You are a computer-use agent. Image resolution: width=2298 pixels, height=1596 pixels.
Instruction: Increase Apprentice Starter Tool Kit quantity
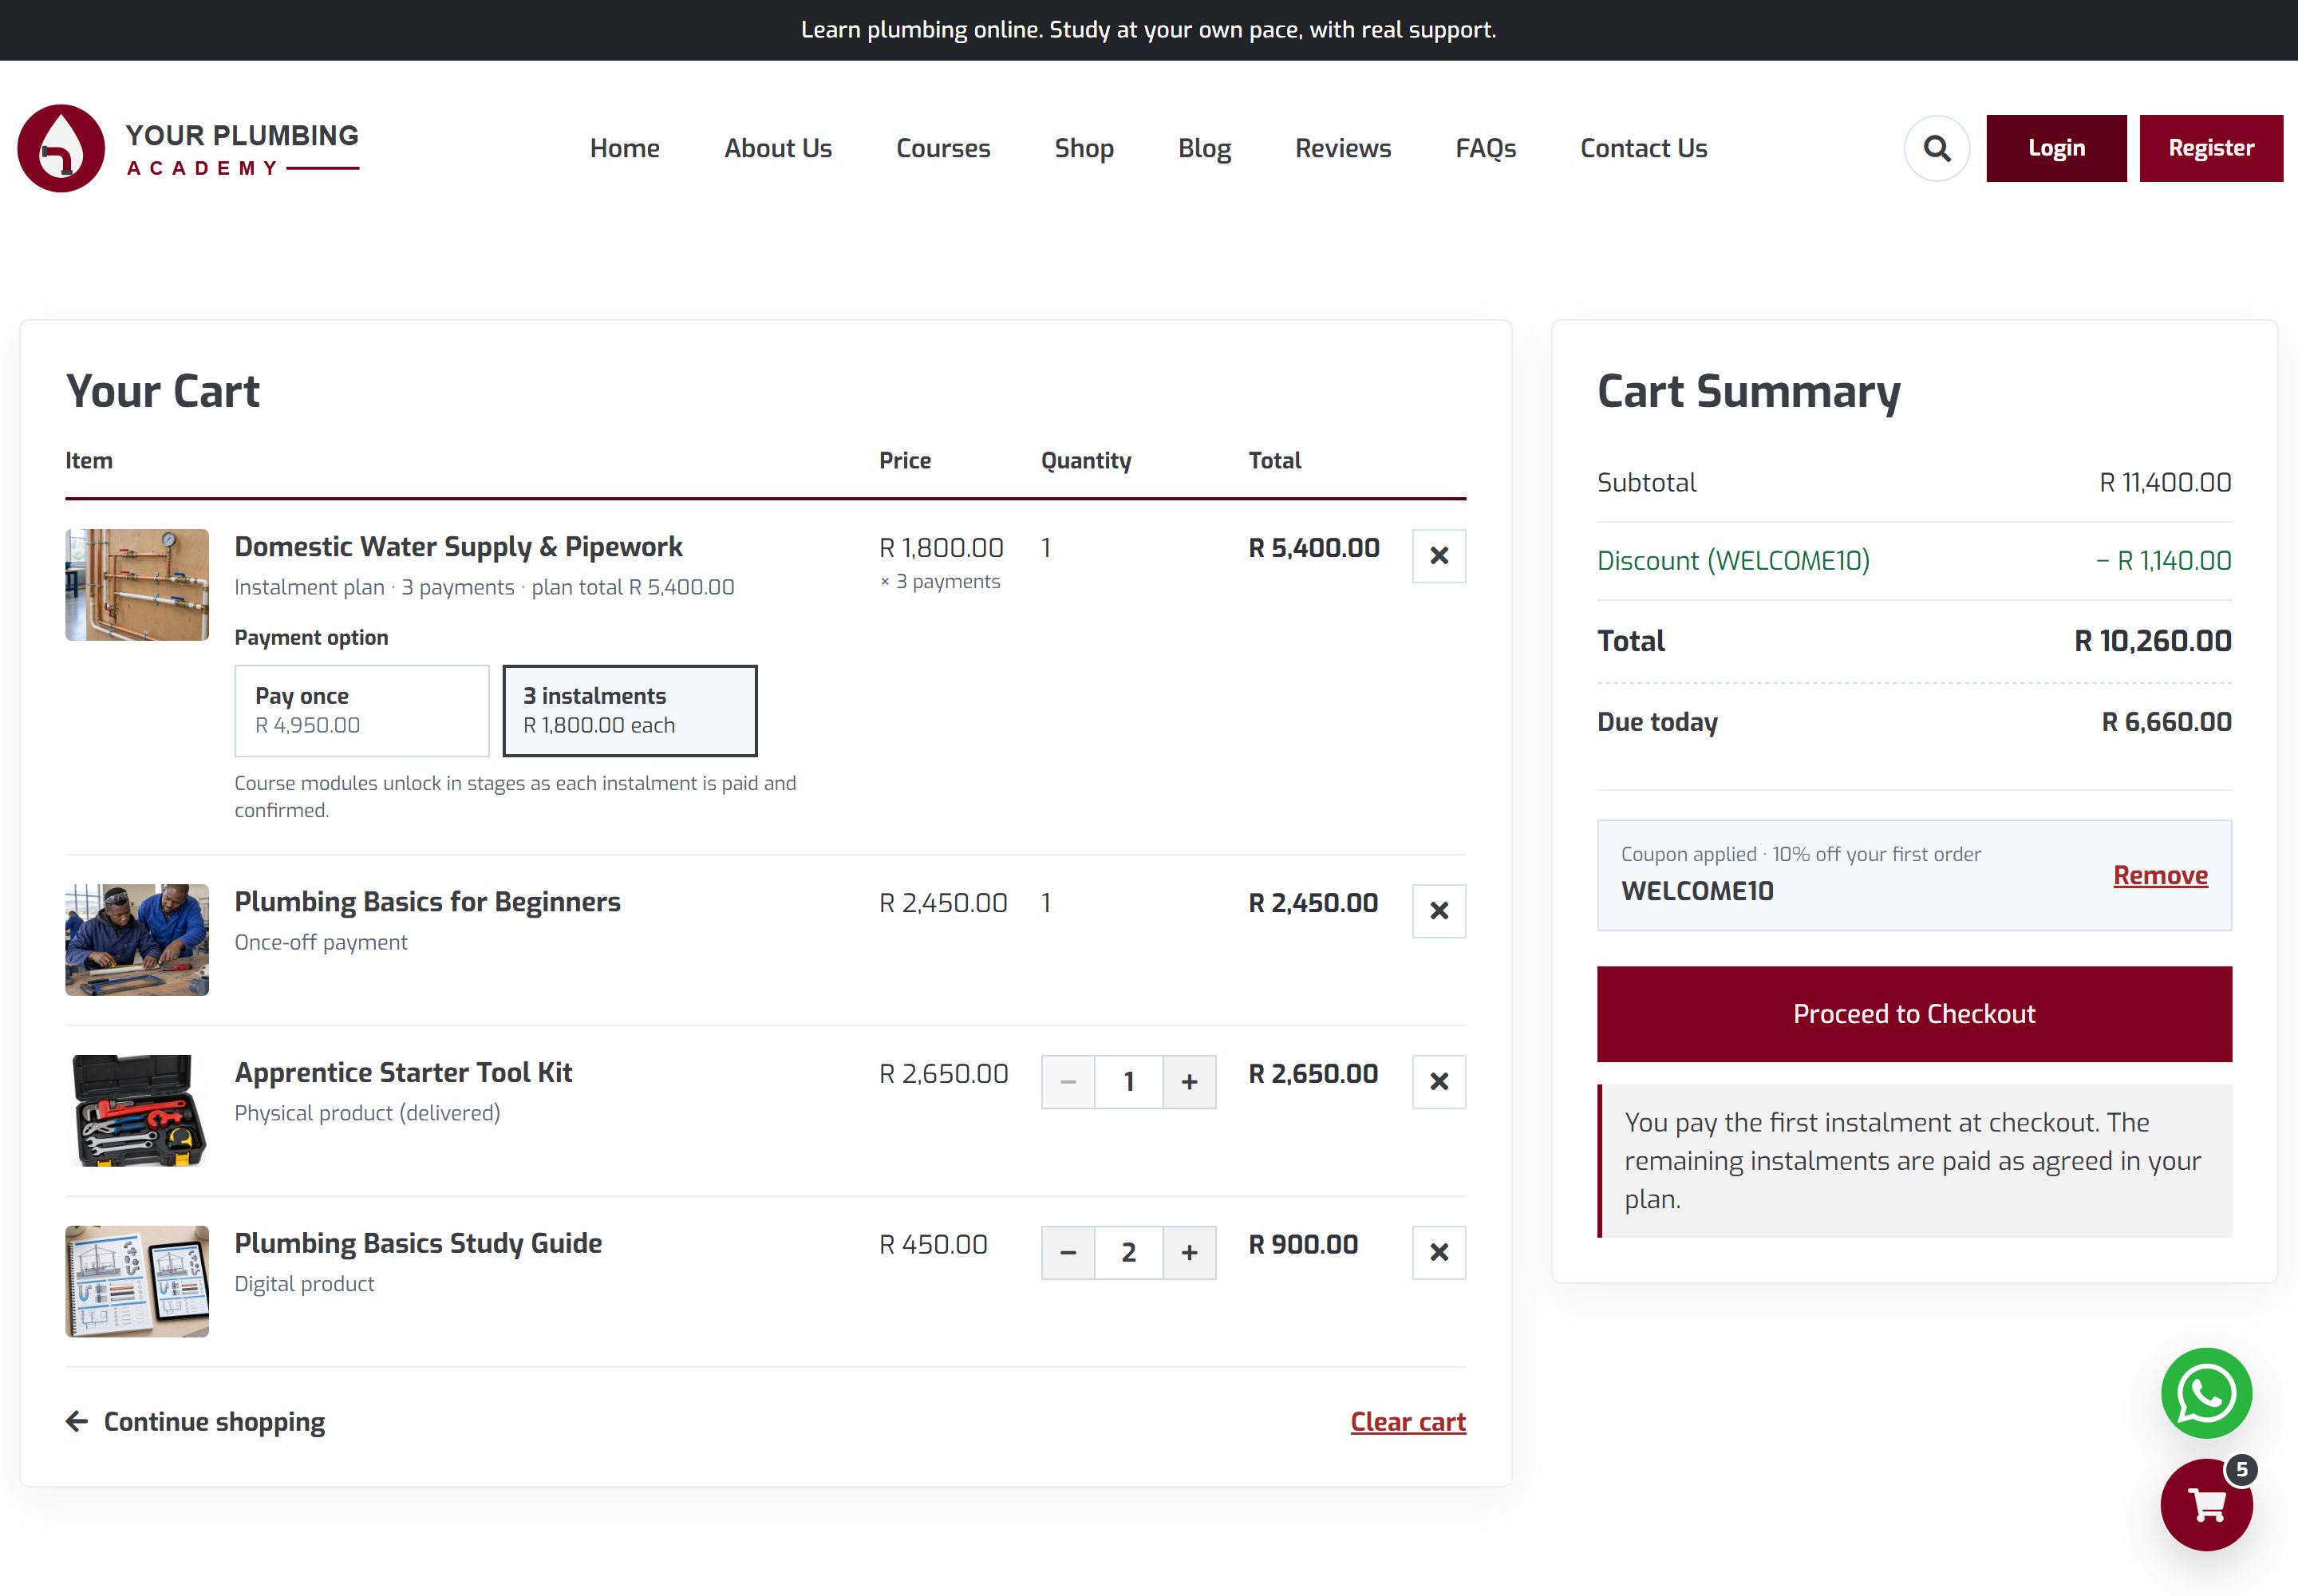pyautogui.click(x=1190, y=1082)
